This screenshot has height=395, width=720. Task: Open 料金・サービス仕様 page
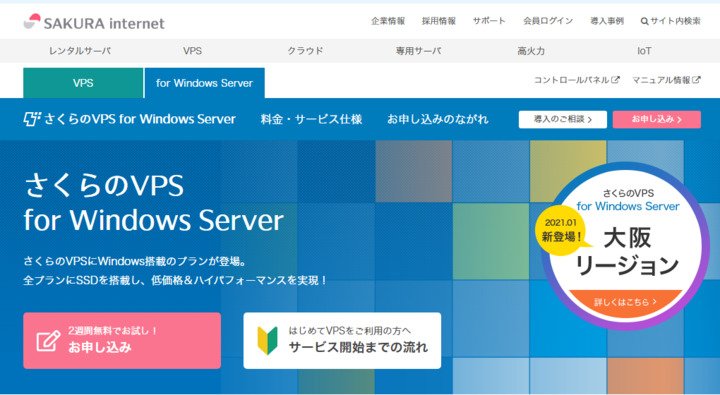[x=311, y=119]
